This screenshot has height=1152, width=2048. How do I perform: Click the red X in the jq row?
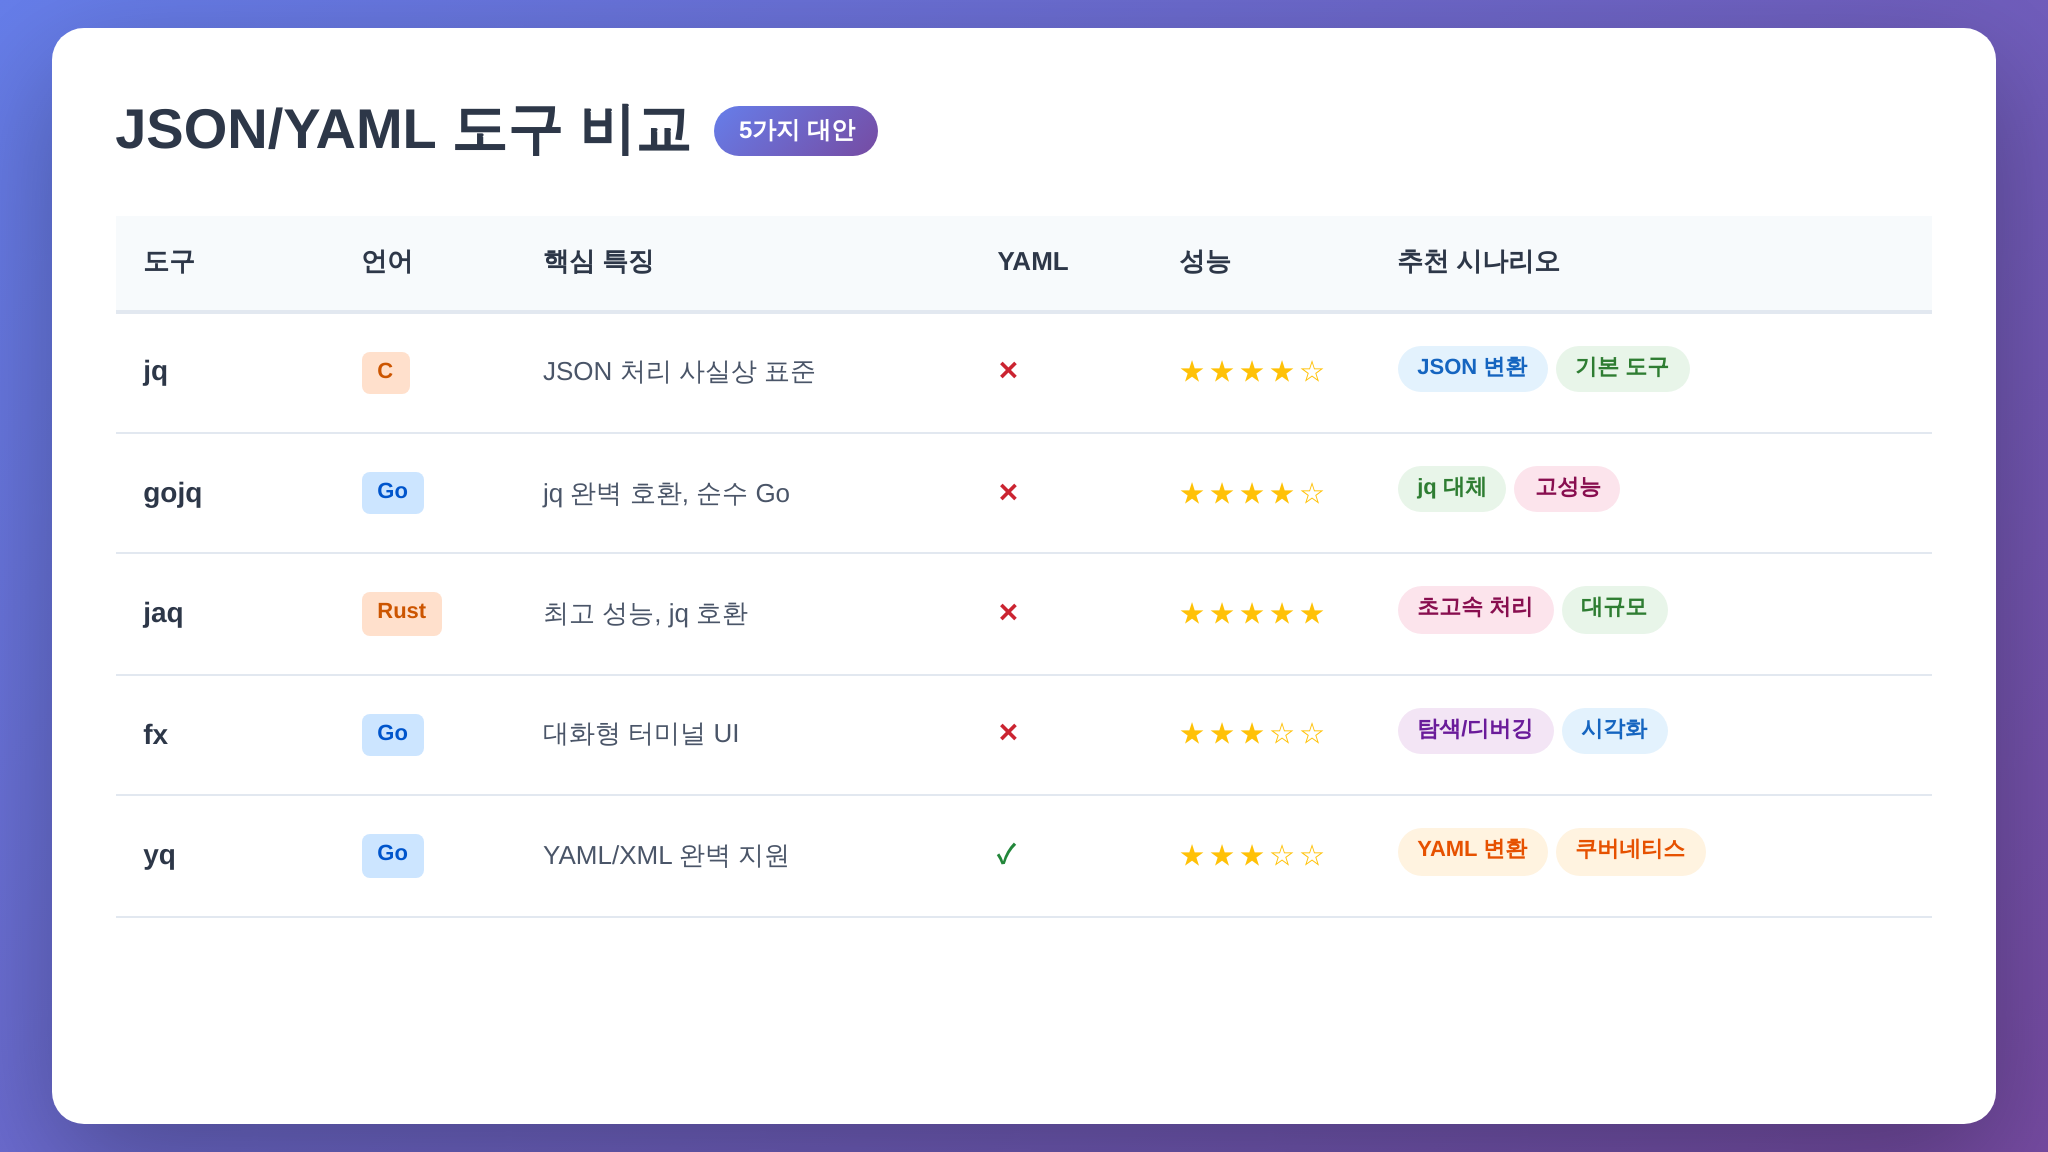pos(1008,371)
